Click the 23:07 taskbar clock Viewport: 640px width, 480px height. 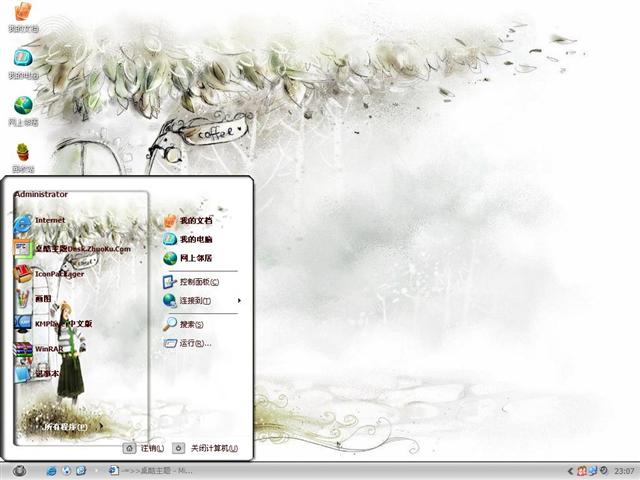click(x=624, y=471)
